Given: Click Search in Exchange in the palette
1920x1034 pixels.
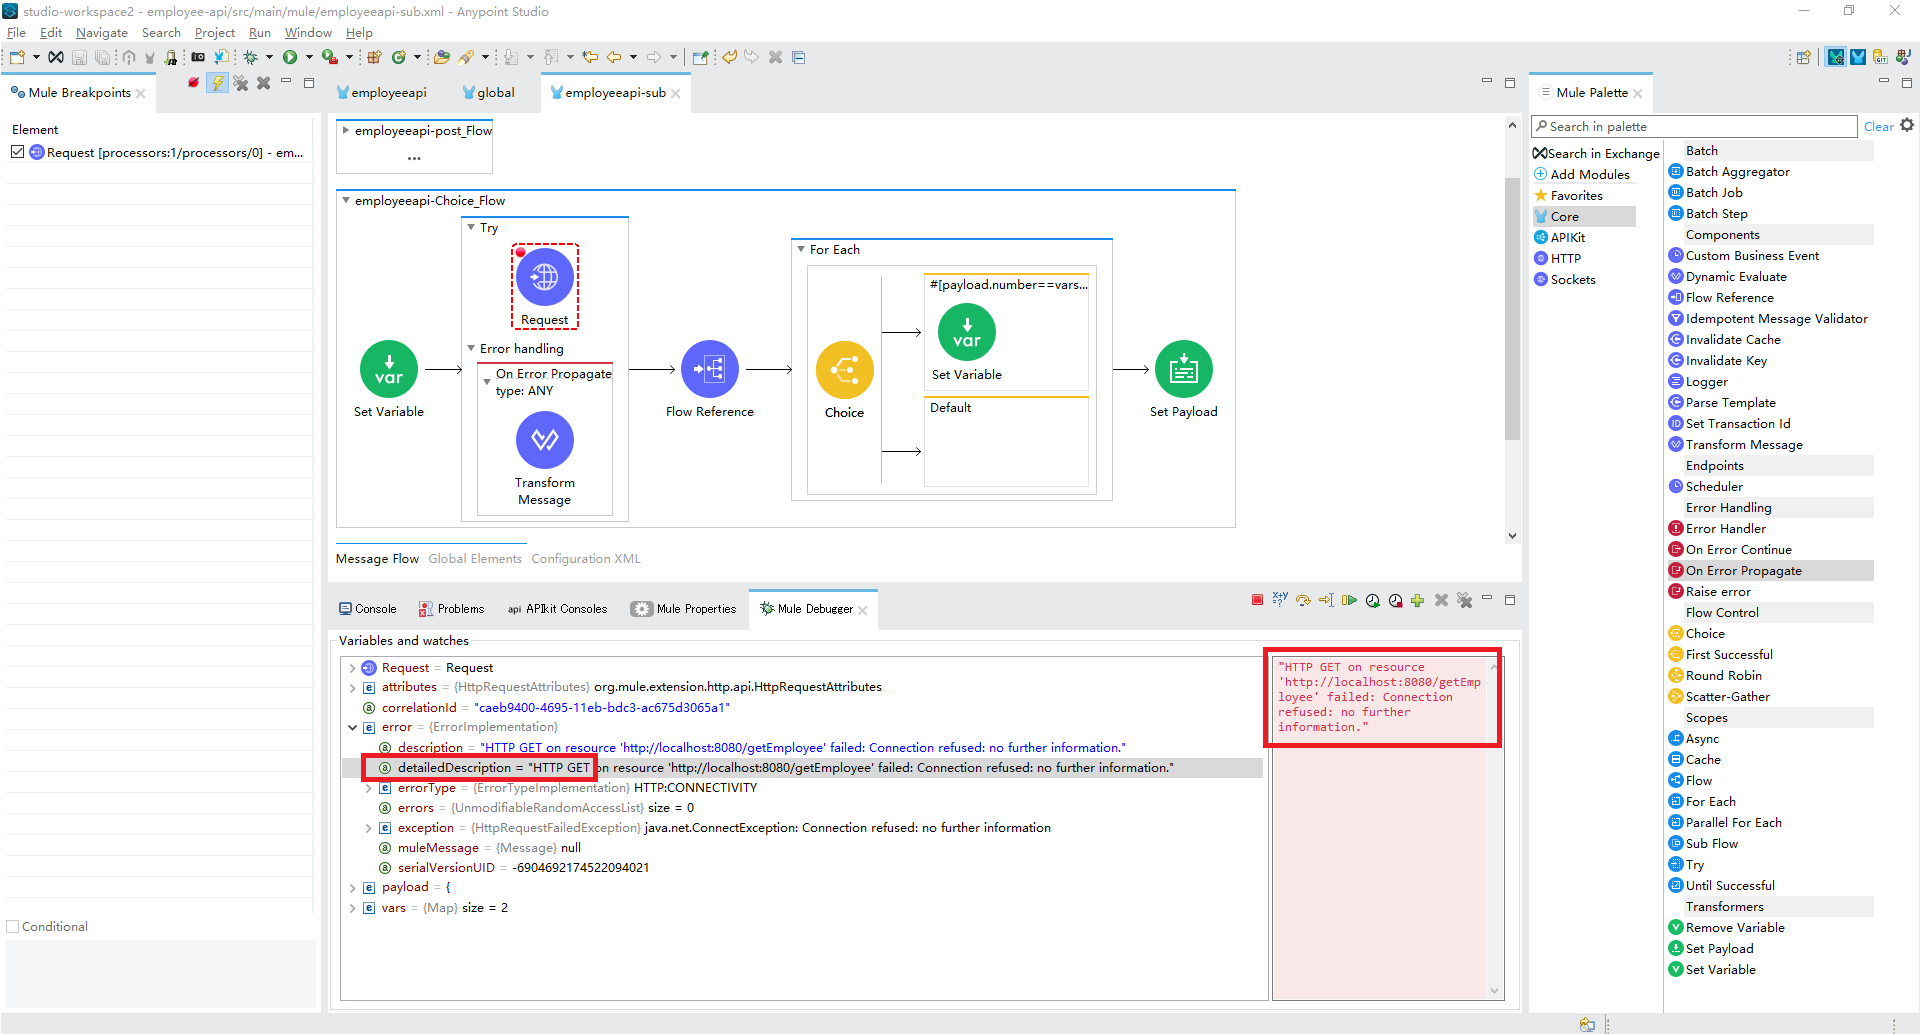Looking at the screenshot, I should (x=1596, y=154).
